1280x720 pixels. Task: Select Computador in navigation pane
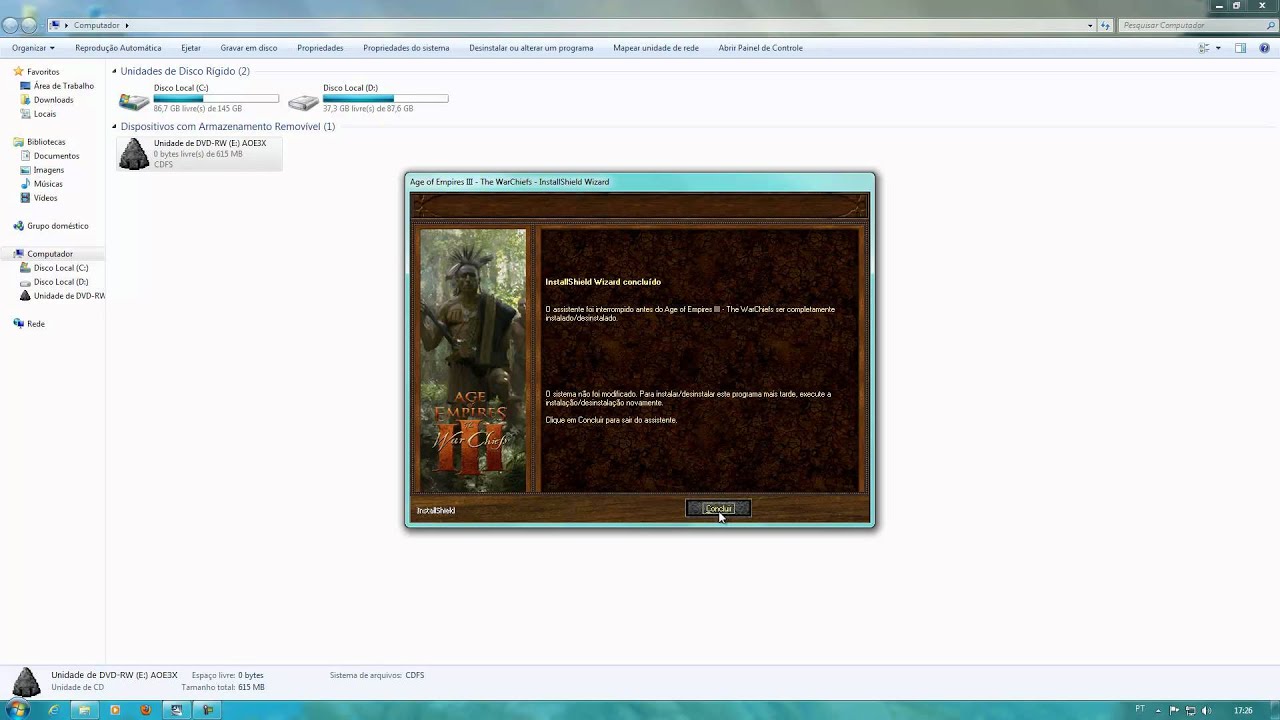click(x=50, y=254)
